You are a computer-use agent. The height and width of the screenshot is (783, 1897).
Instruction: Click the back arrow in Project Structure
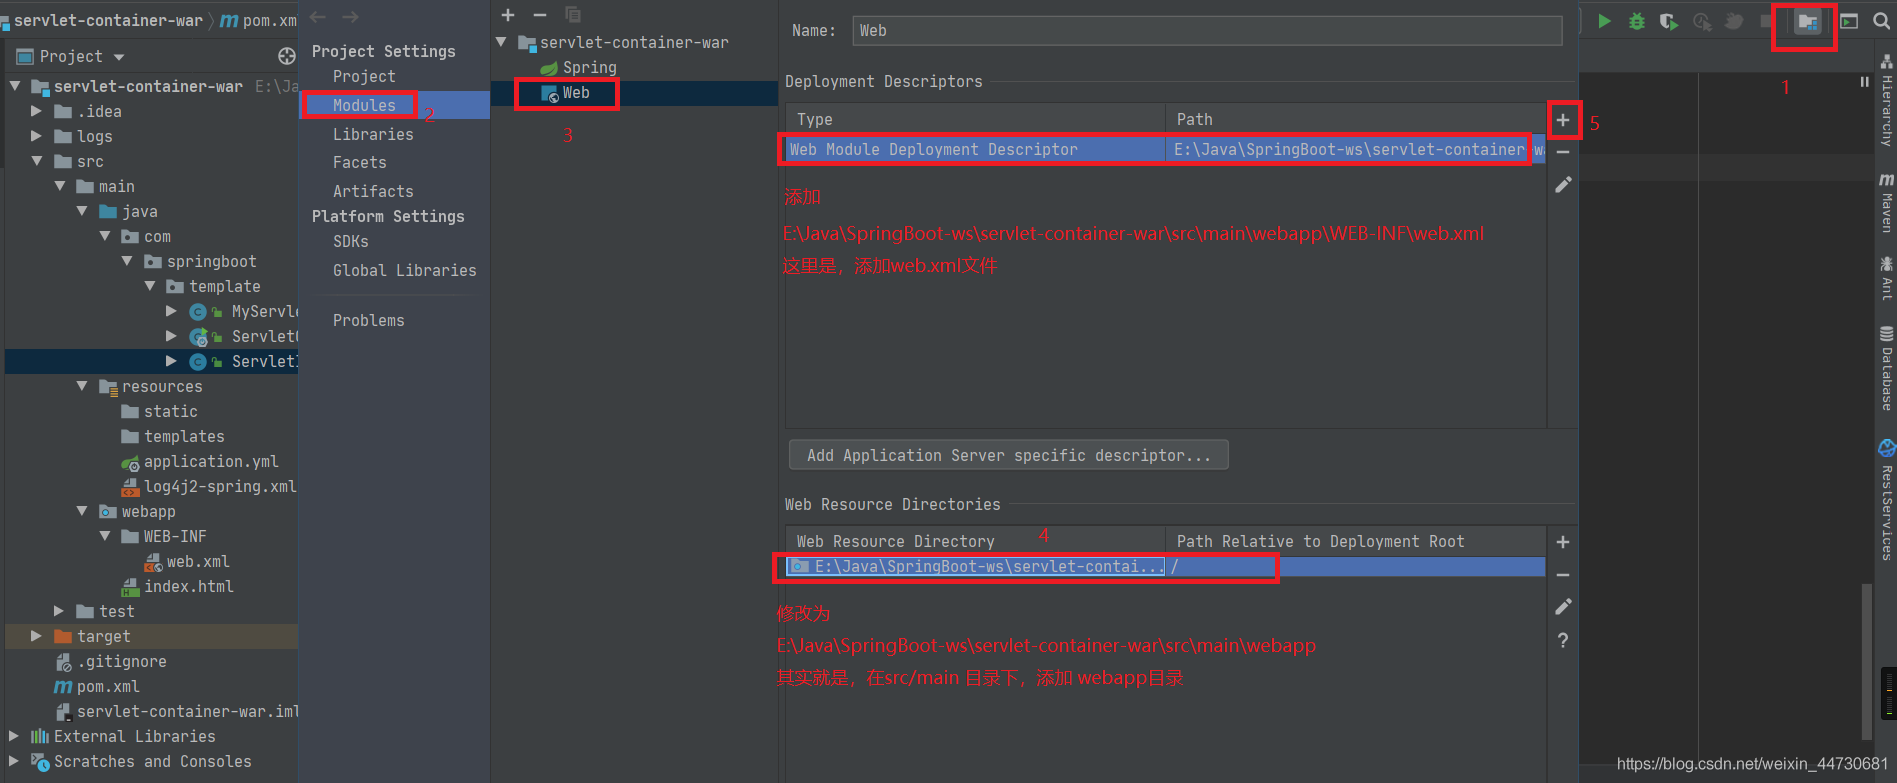(x=318, y=17)
